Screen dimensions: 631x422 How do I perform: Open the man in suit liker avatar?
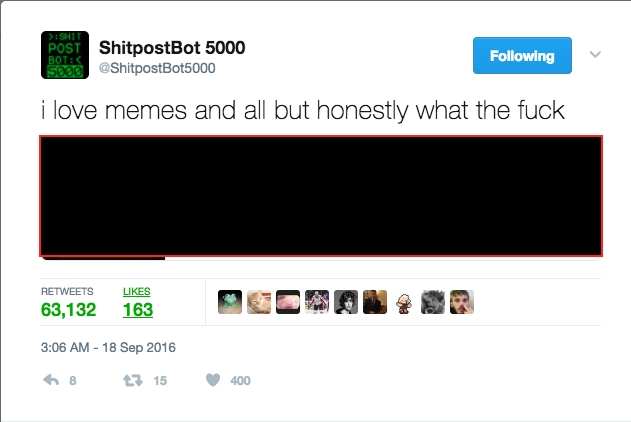click(375, 302)
